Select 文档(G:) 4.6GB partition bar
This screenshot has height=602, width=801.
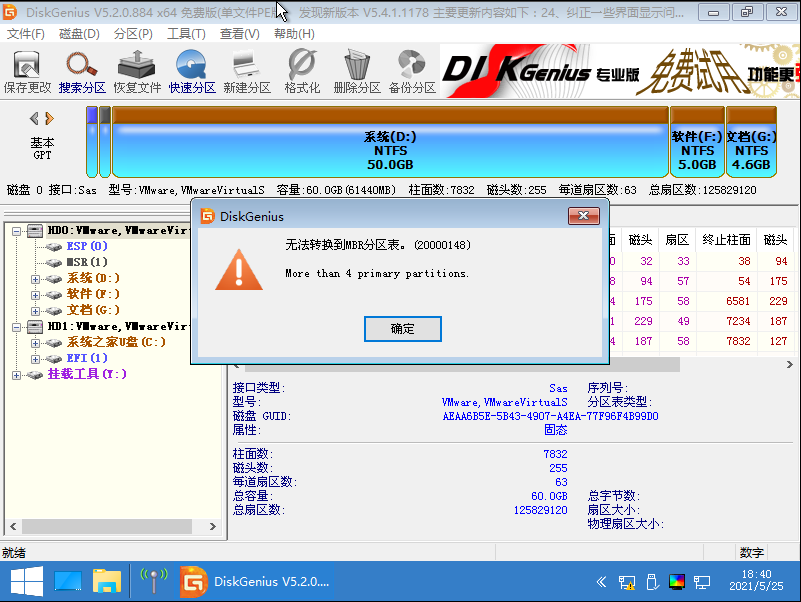pyautogui.click(x=751, y=142)
